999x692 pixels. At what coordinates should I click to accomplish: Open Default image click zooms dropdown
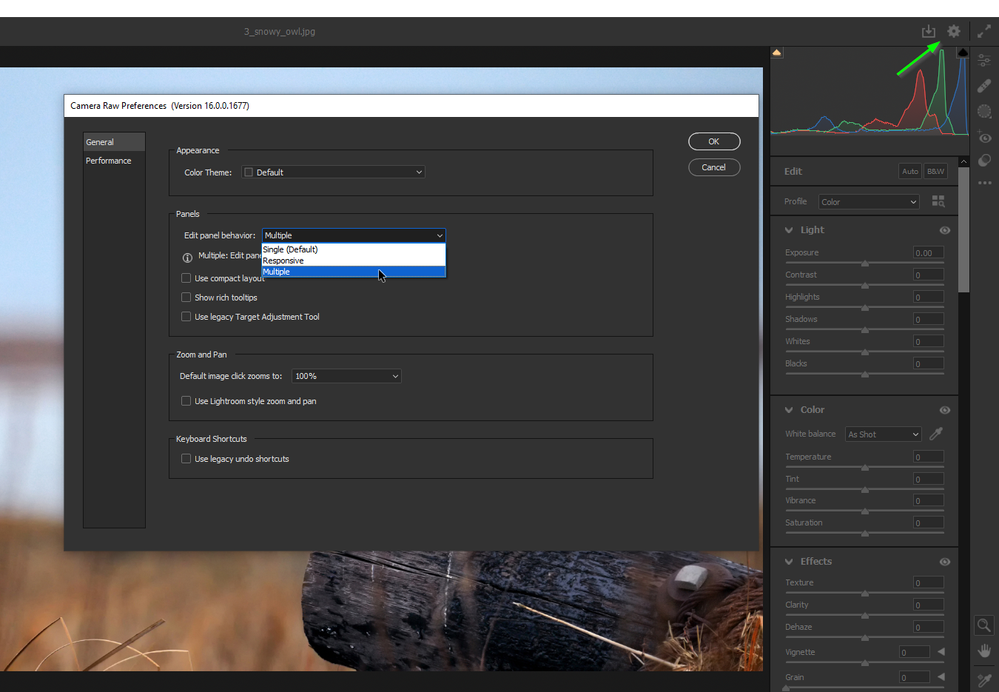(346, 376)
